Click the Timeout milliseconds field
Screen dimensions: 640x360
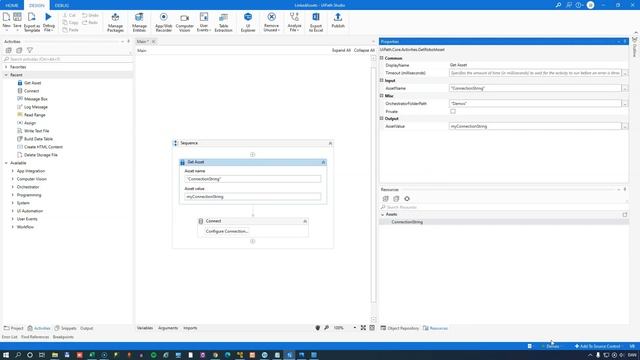pos(535,73)
